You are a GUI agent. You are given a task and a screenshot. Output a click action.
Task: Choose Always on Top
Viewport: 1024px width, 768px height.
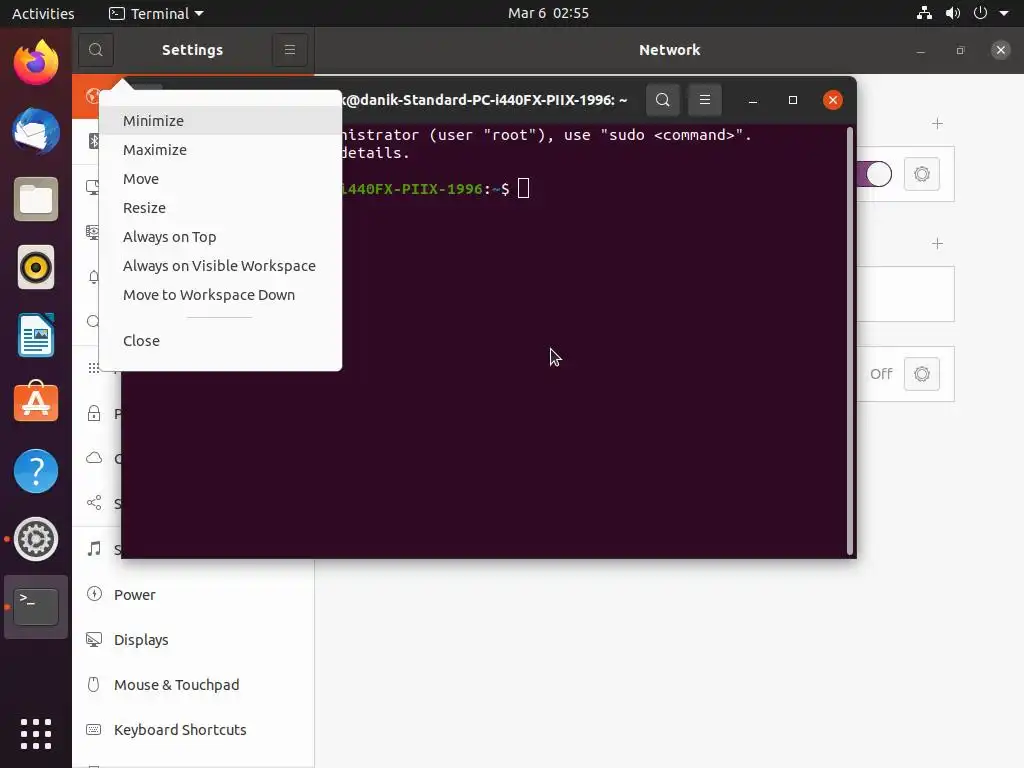pos(220,236)
